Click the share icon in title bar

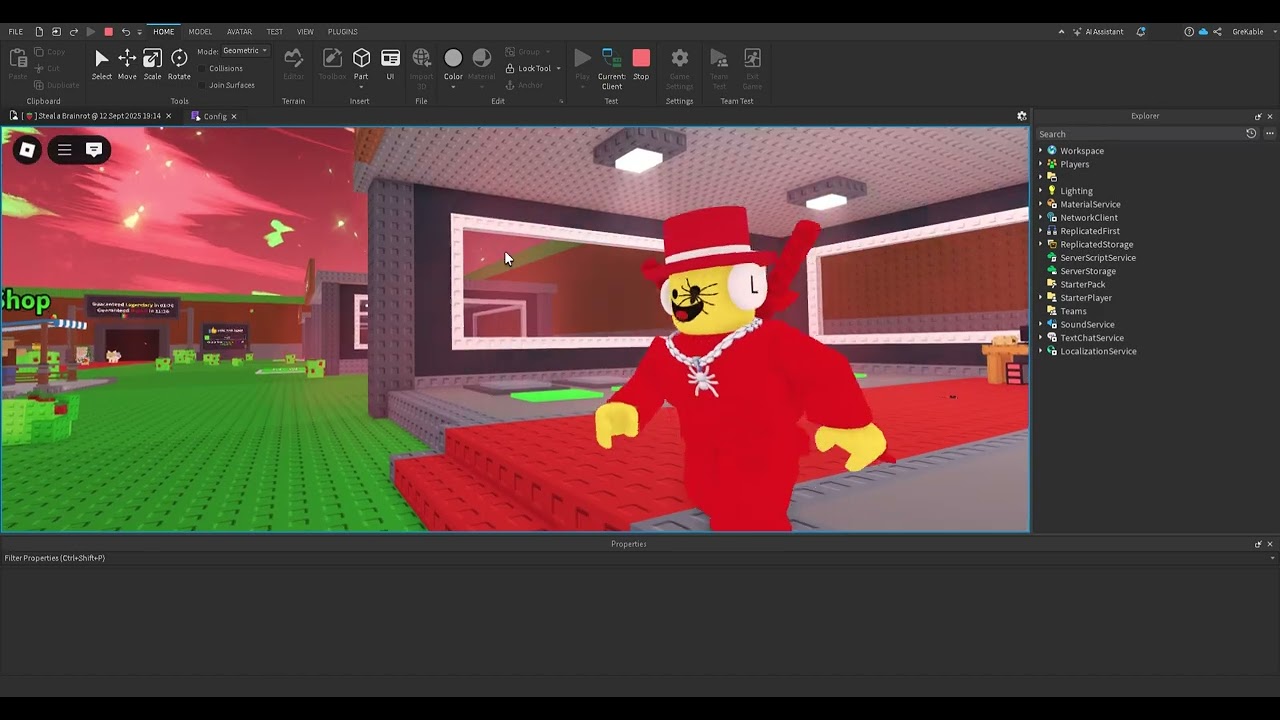1217,31
